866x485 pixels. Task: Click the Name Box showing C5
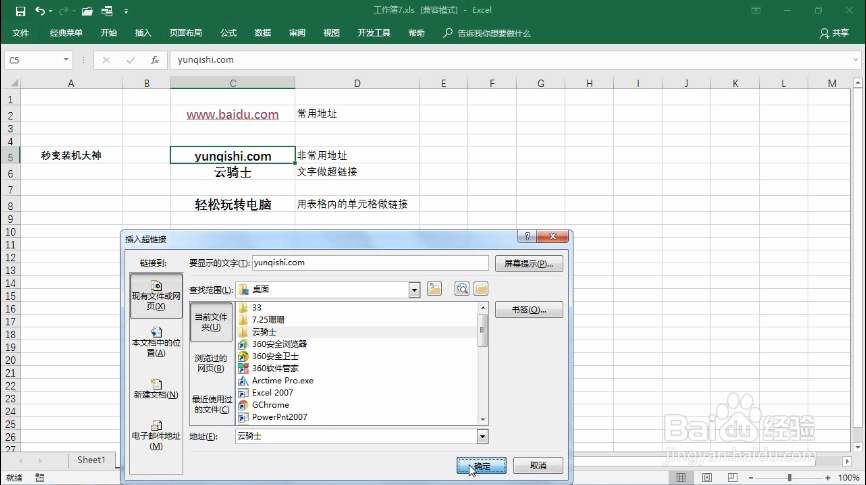(x=33, y=60)
